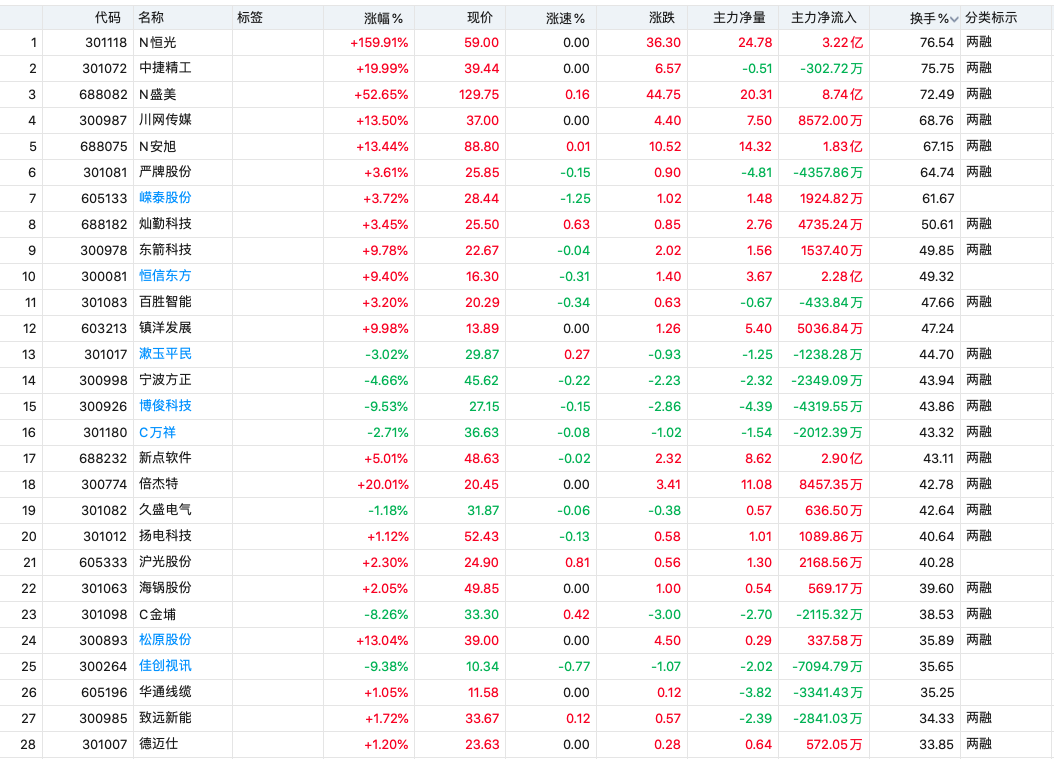The height and width of the screenshot is (759, 1054).
Task: Select the N盛美 stock name
Action: (157, 94)
